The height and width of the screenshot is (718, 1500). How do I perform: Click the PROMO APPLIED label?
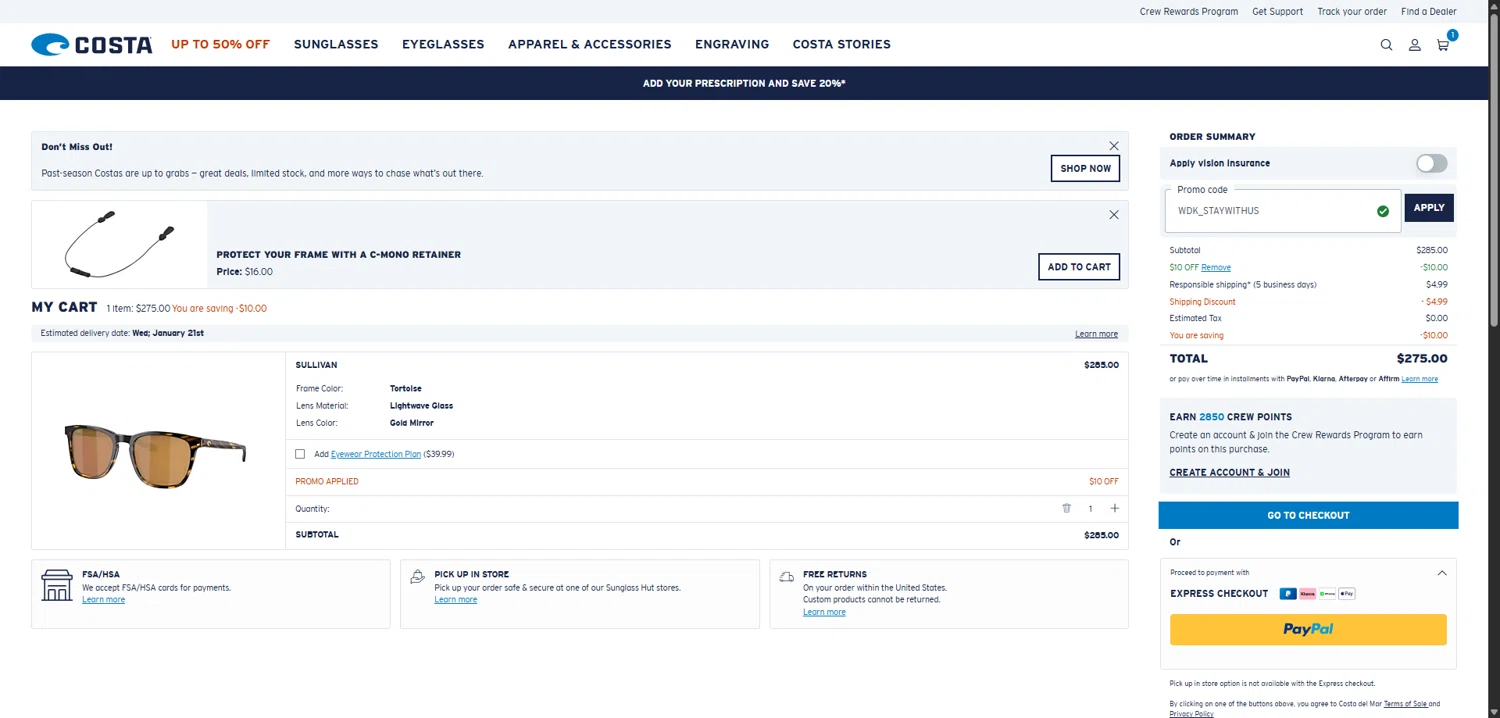click(x=327, y=481)
